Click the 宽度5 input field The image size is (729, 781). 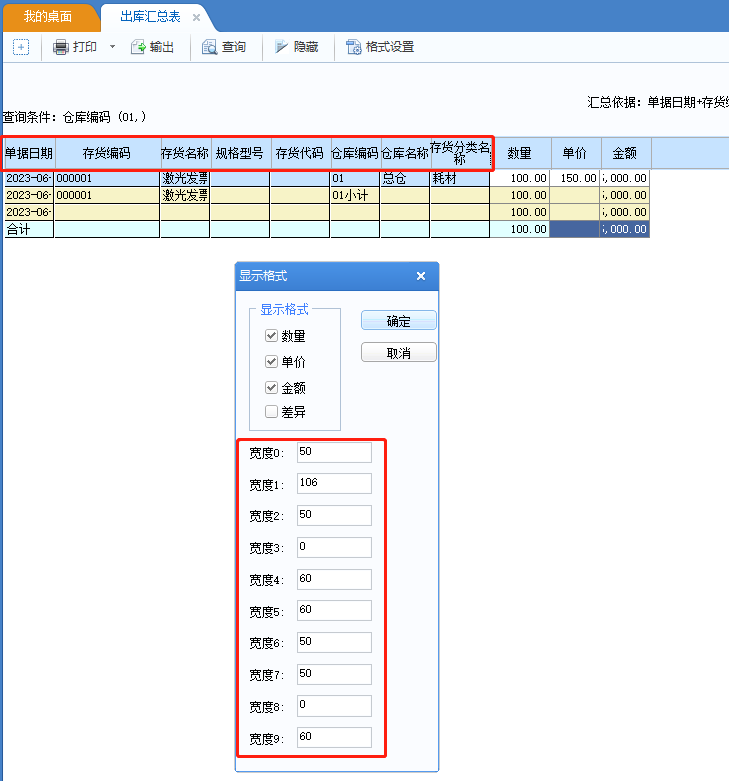click(334, 610)
